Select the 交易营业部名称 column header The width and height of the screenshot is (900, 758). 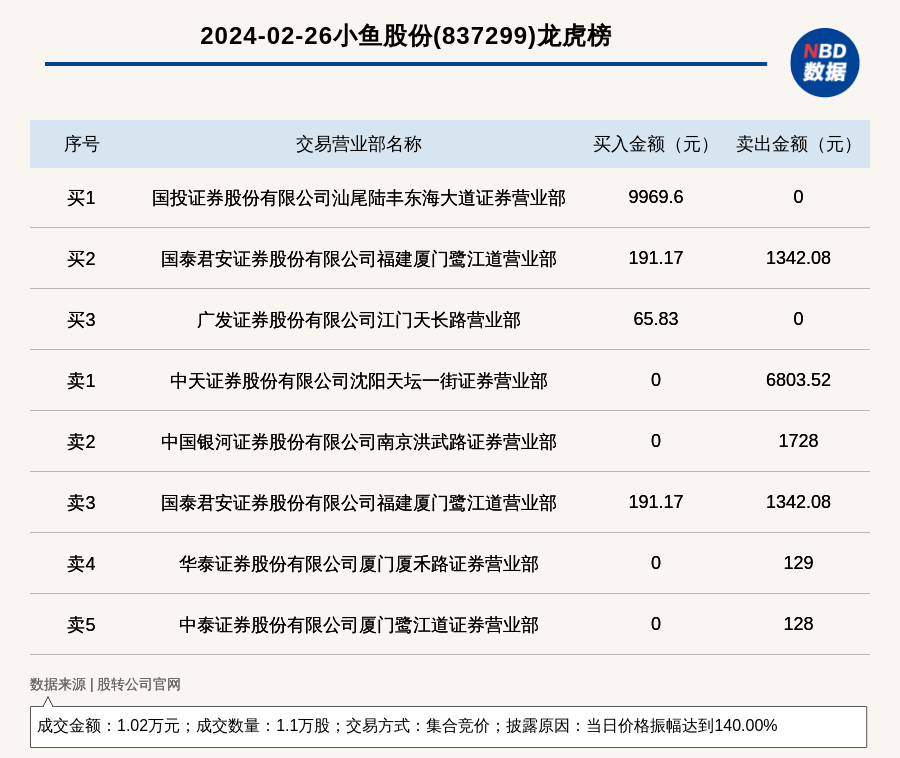click(x=359, y=144)
